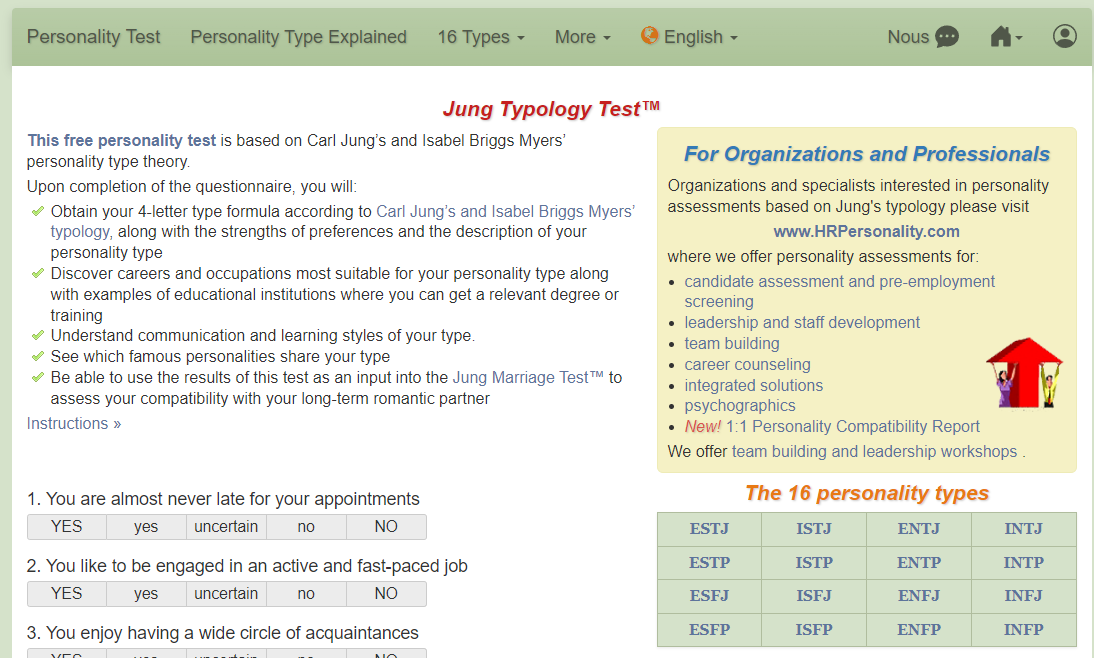This screenshot has height=658, width=1094.
Task: Select the INTJ personality type cell
Action: click(1024, 529)
